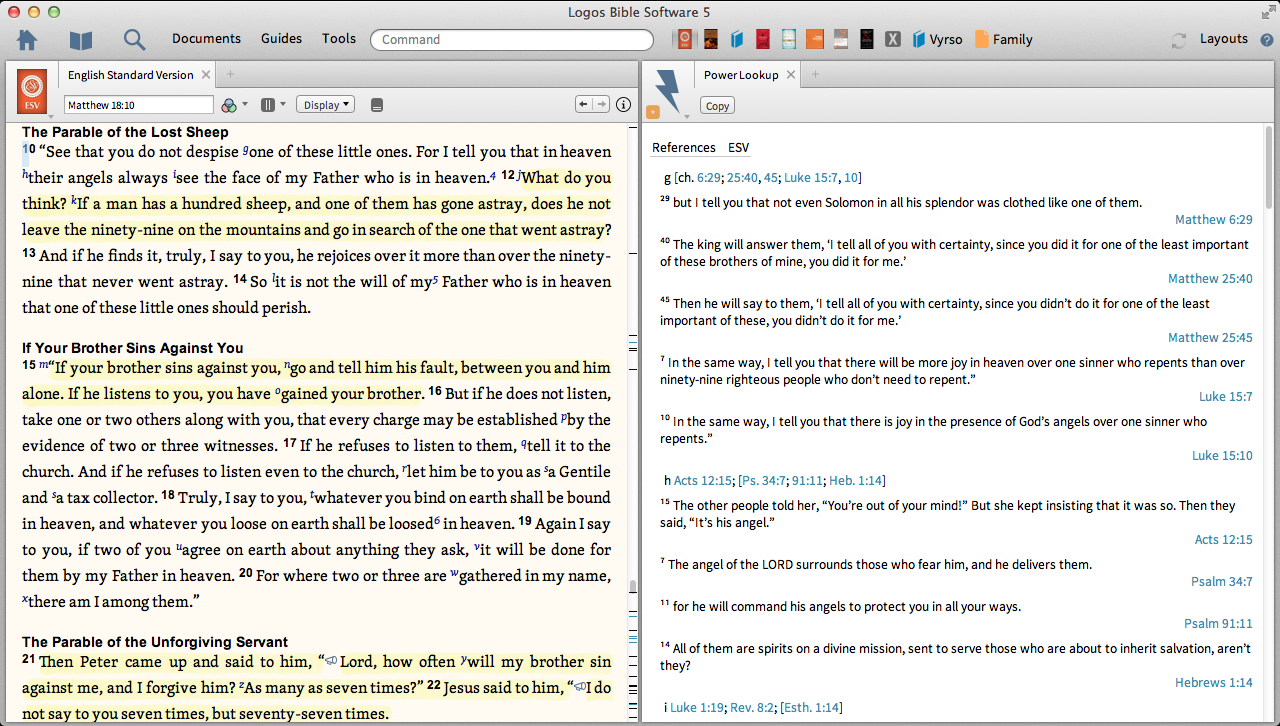This screenshot has height=726, width=1280.
Task: Go to the Home page icon
Action: [x=27, y=40]
